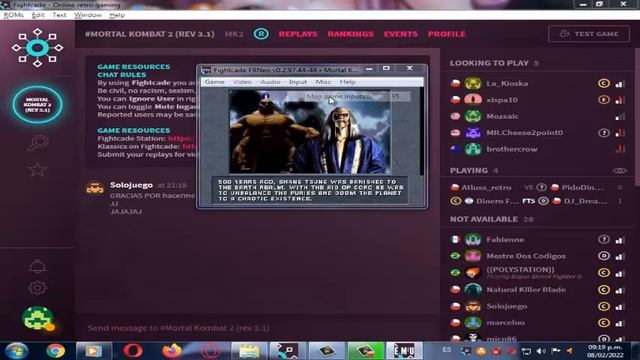Open the Misc menu in FBNeo window
Viewport: 640px width, 360px height.
coord(323,82)
